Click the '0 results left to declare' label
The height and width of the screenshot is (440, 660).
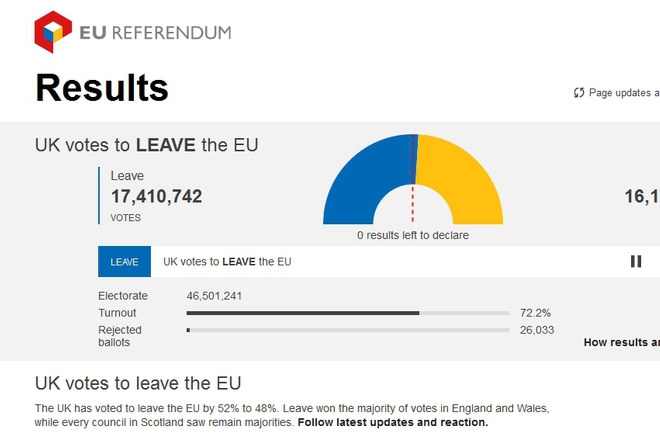coord(412,235)
